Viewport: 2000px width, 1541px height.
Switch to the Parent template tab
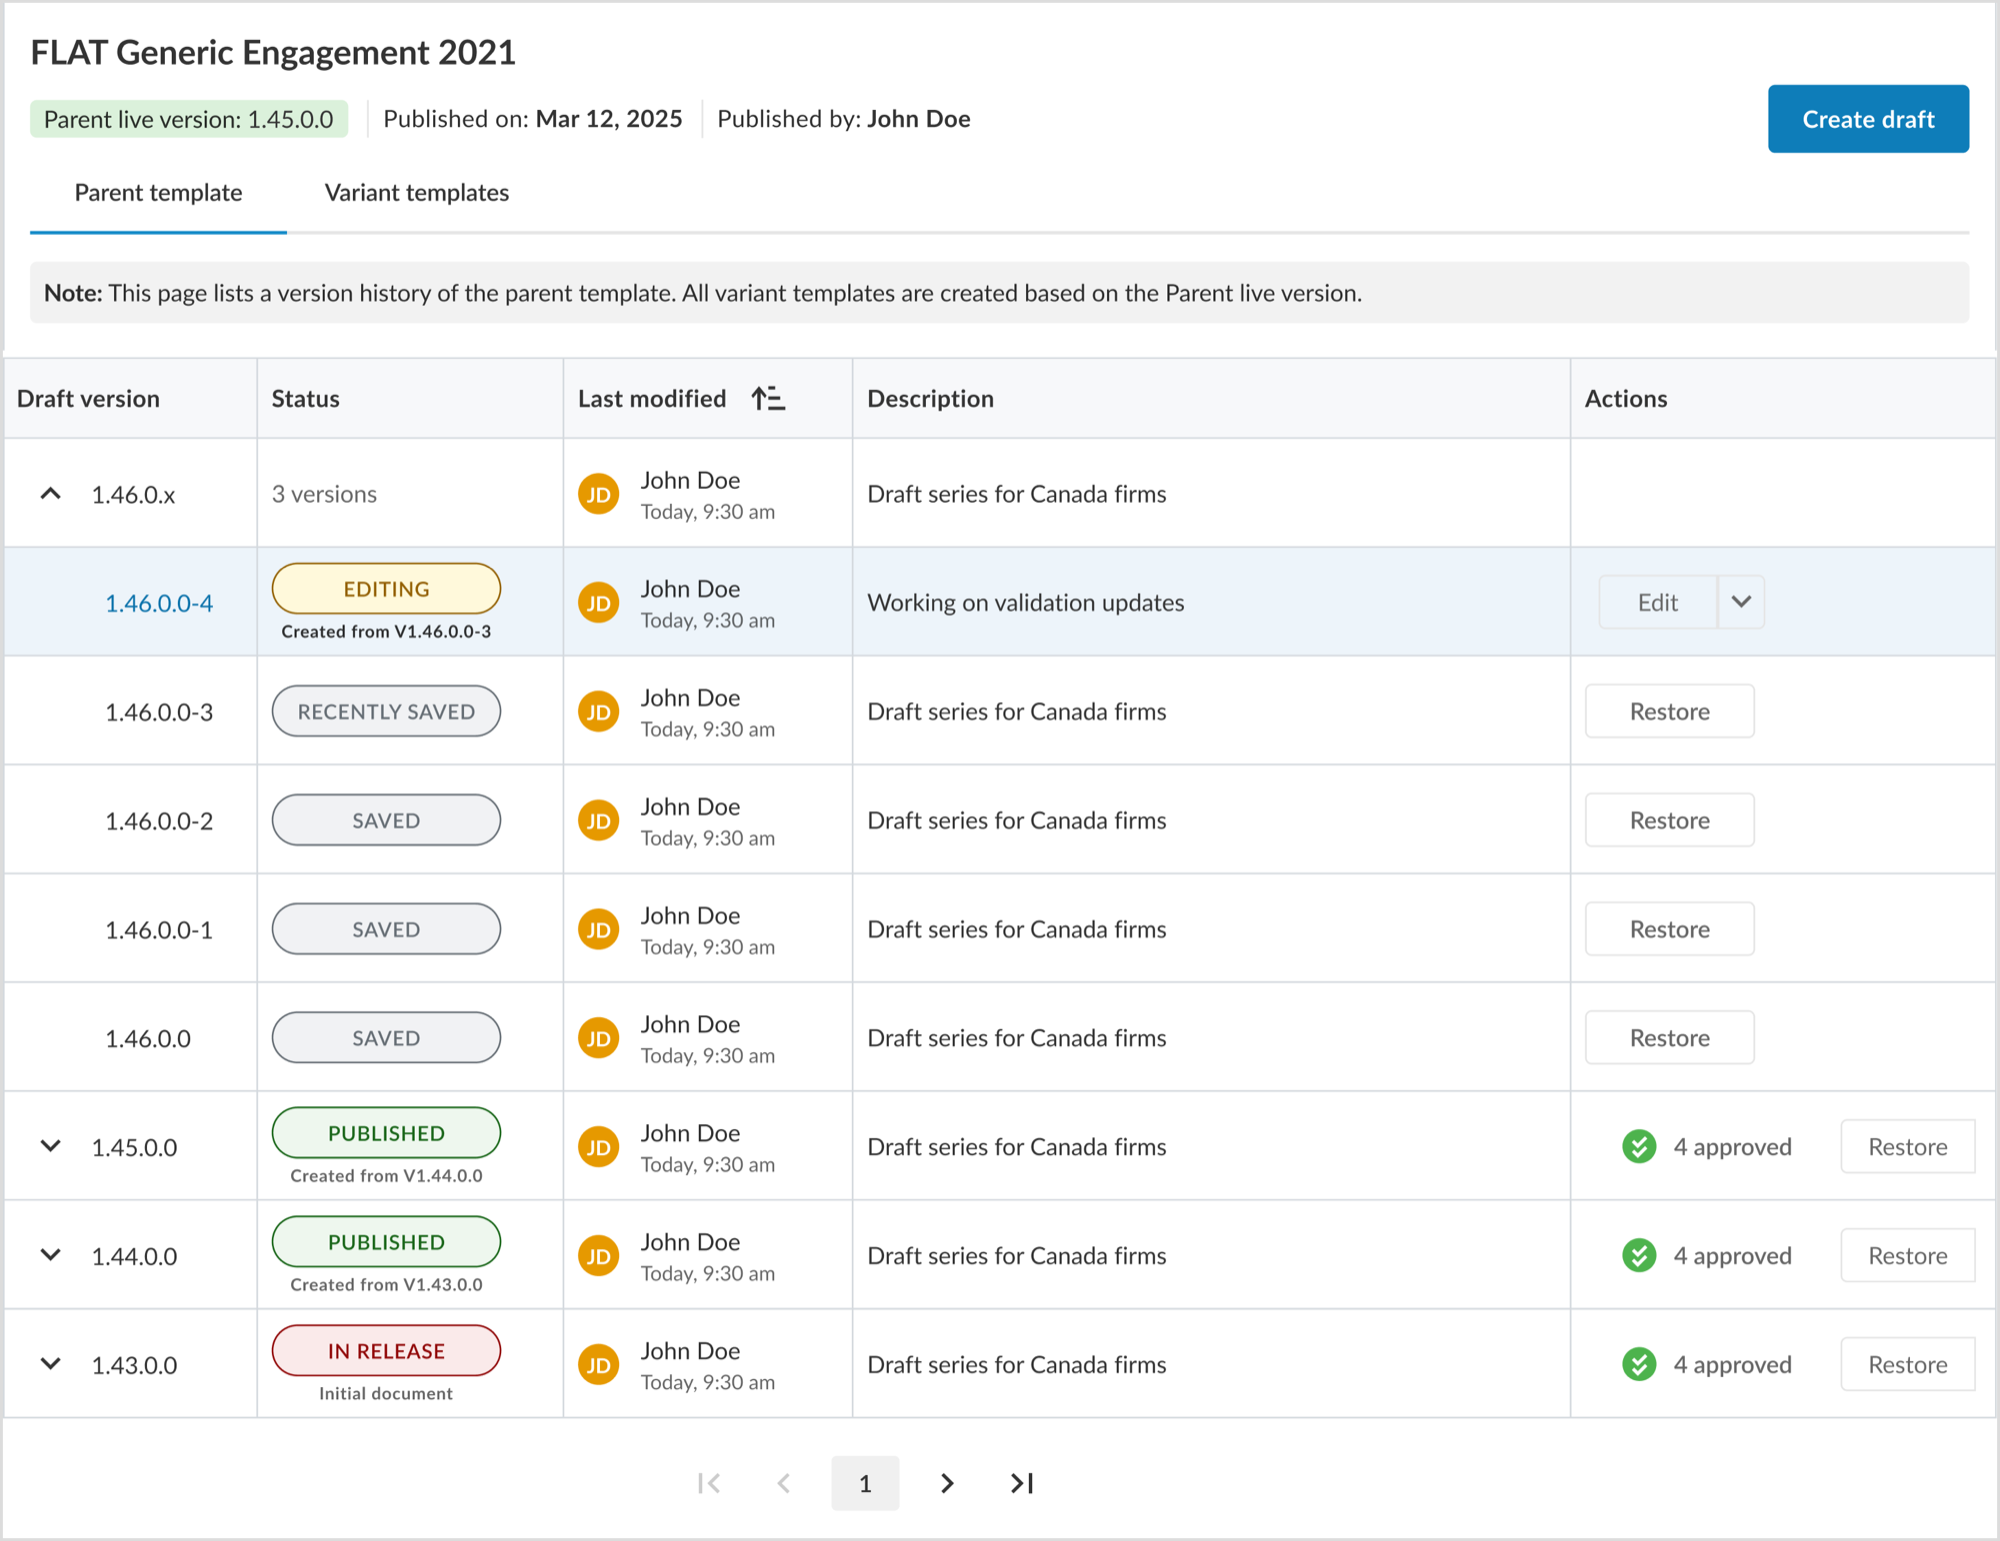[x=158, y=193]
